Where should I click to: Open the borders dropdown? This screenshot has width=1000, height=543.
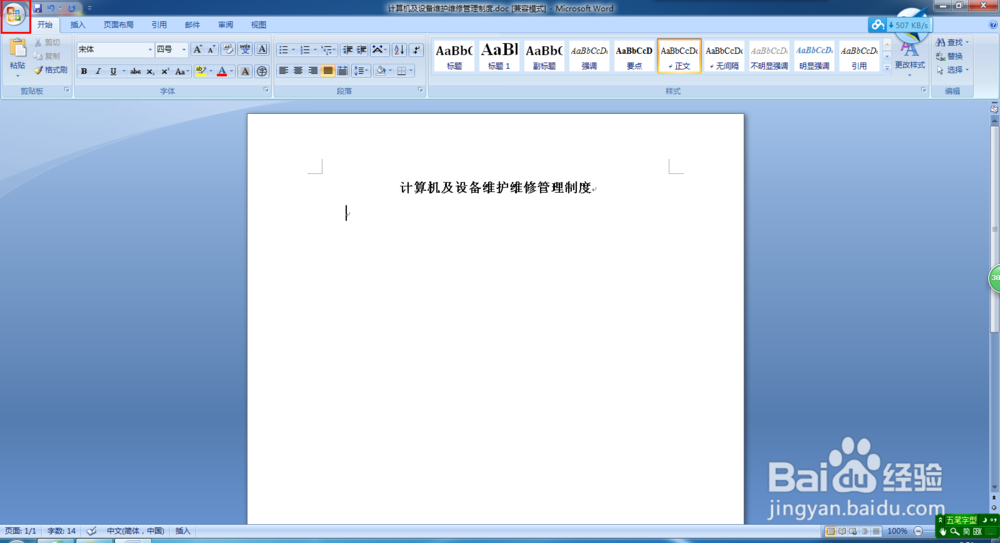pos(411,71)
